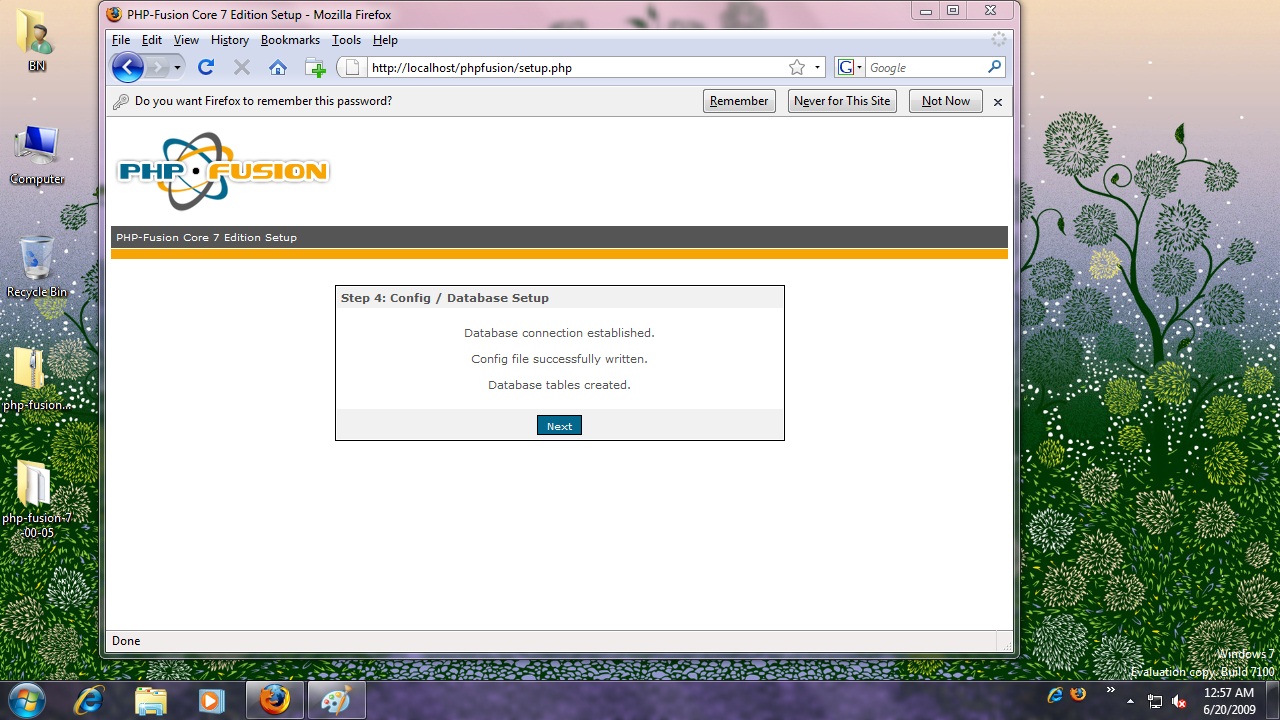Click Next to continue setup
Viewport: 1280px width, 720px height.
[x=559, y=426]
